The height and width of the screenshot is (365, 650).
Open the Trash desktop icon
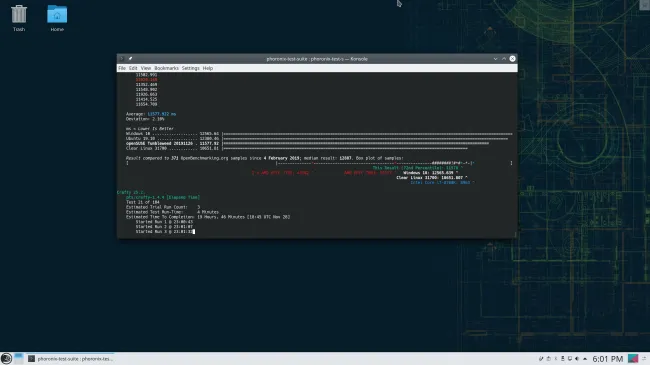pyautogui.click(x=19, y=18)
